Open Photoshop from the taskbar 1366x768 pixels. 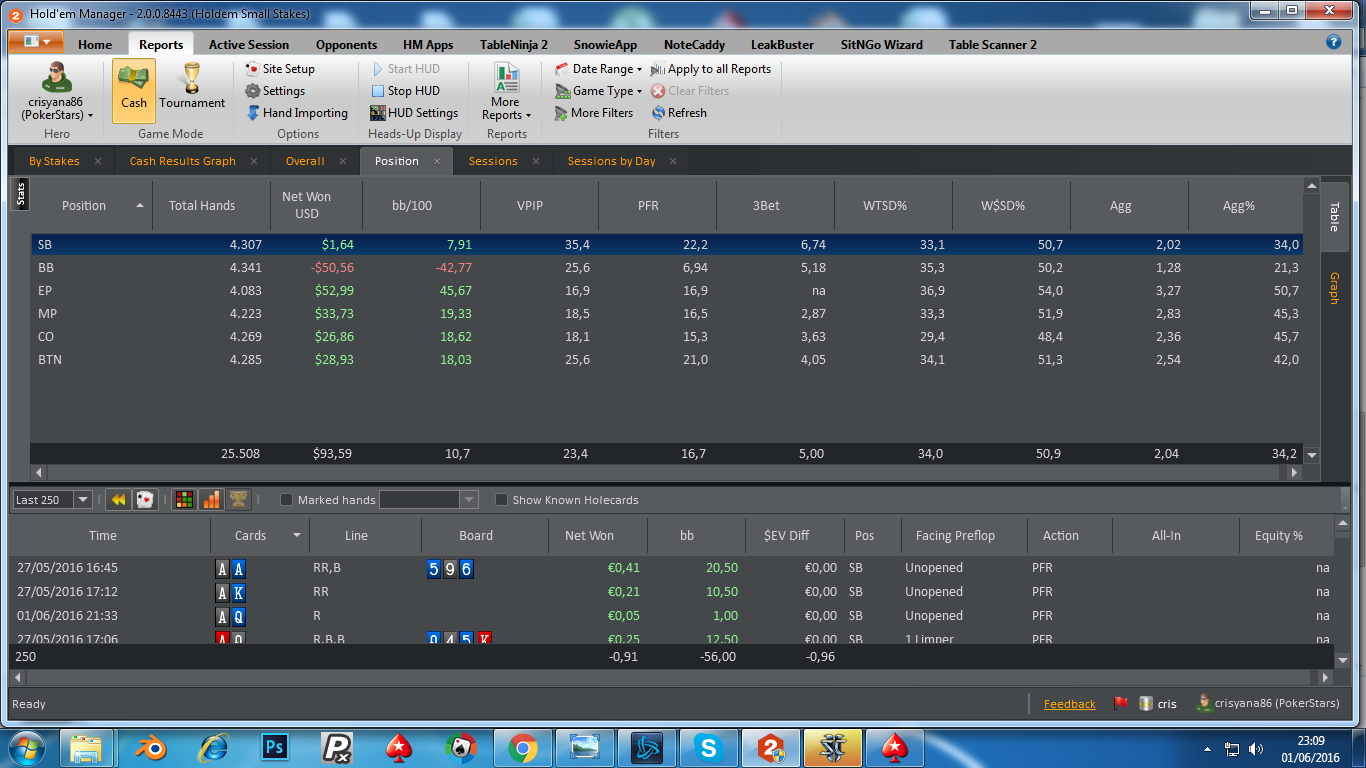click(274, 748)
